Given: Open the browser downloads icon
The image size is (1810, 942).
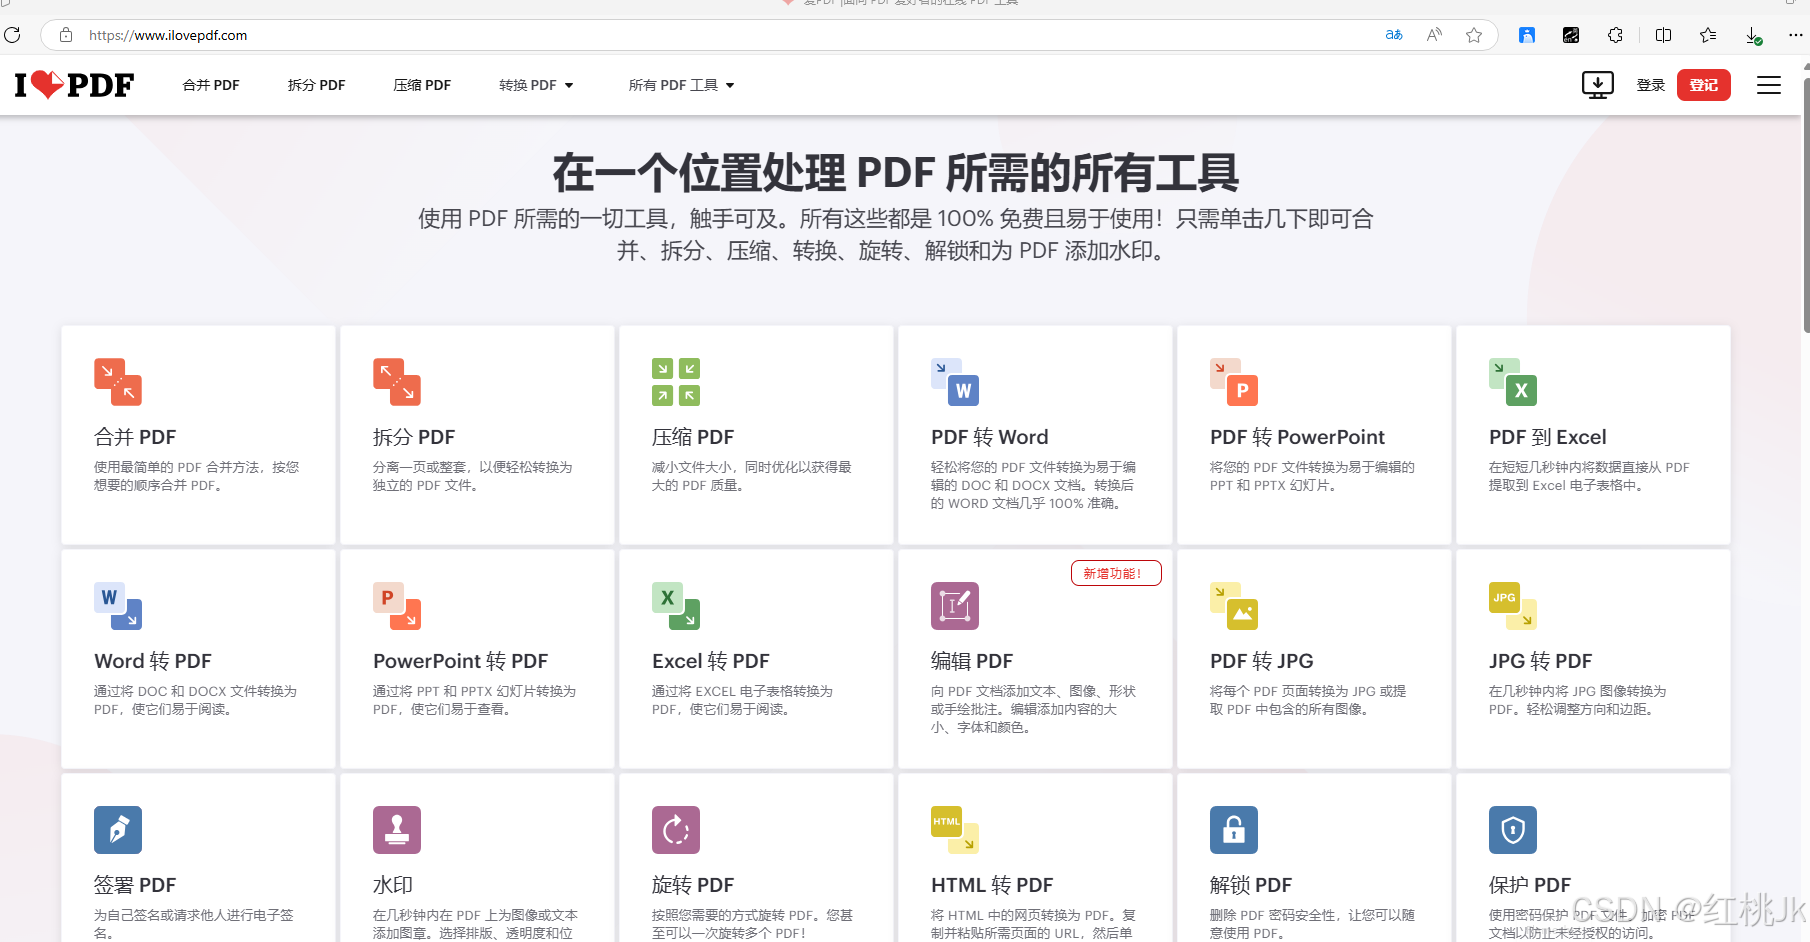Looking at the screenshot, I should (x=1753, y=36).
